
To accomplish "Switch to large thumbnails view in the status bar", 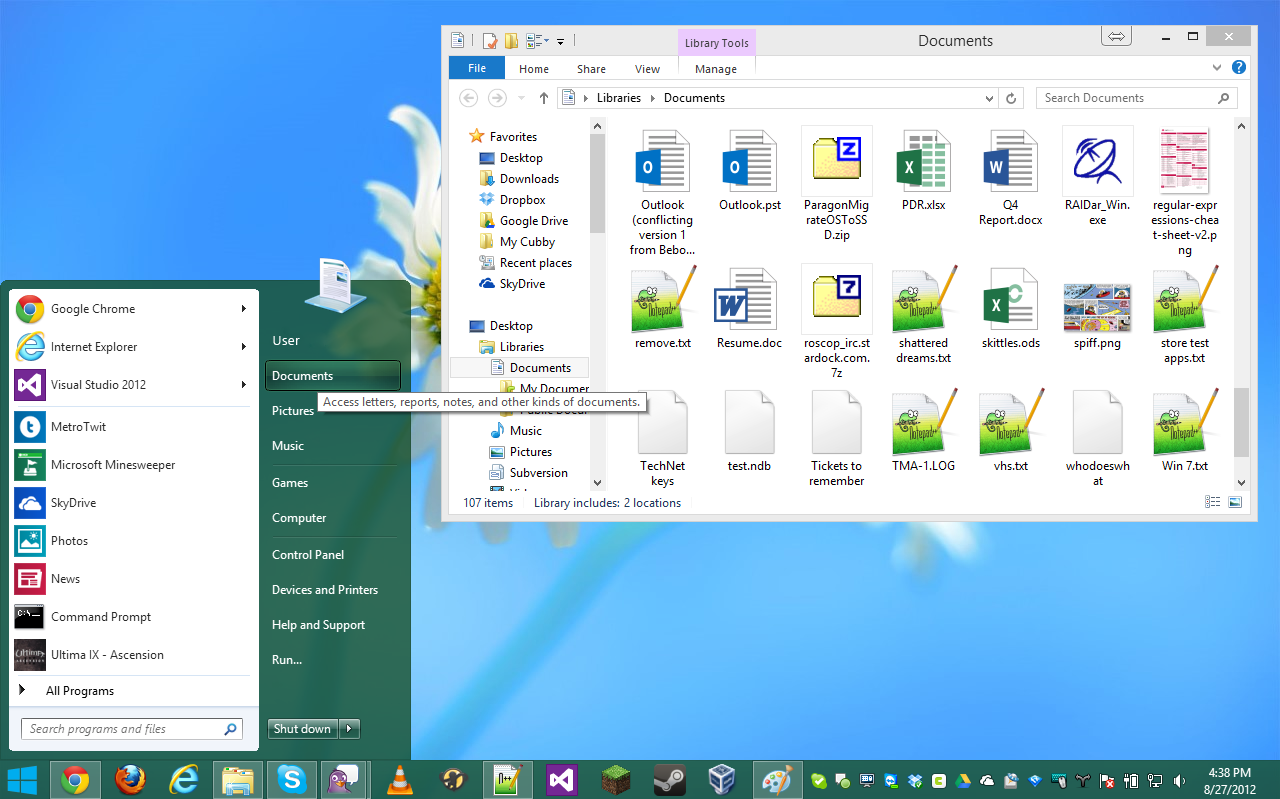I will [1235, 502].
